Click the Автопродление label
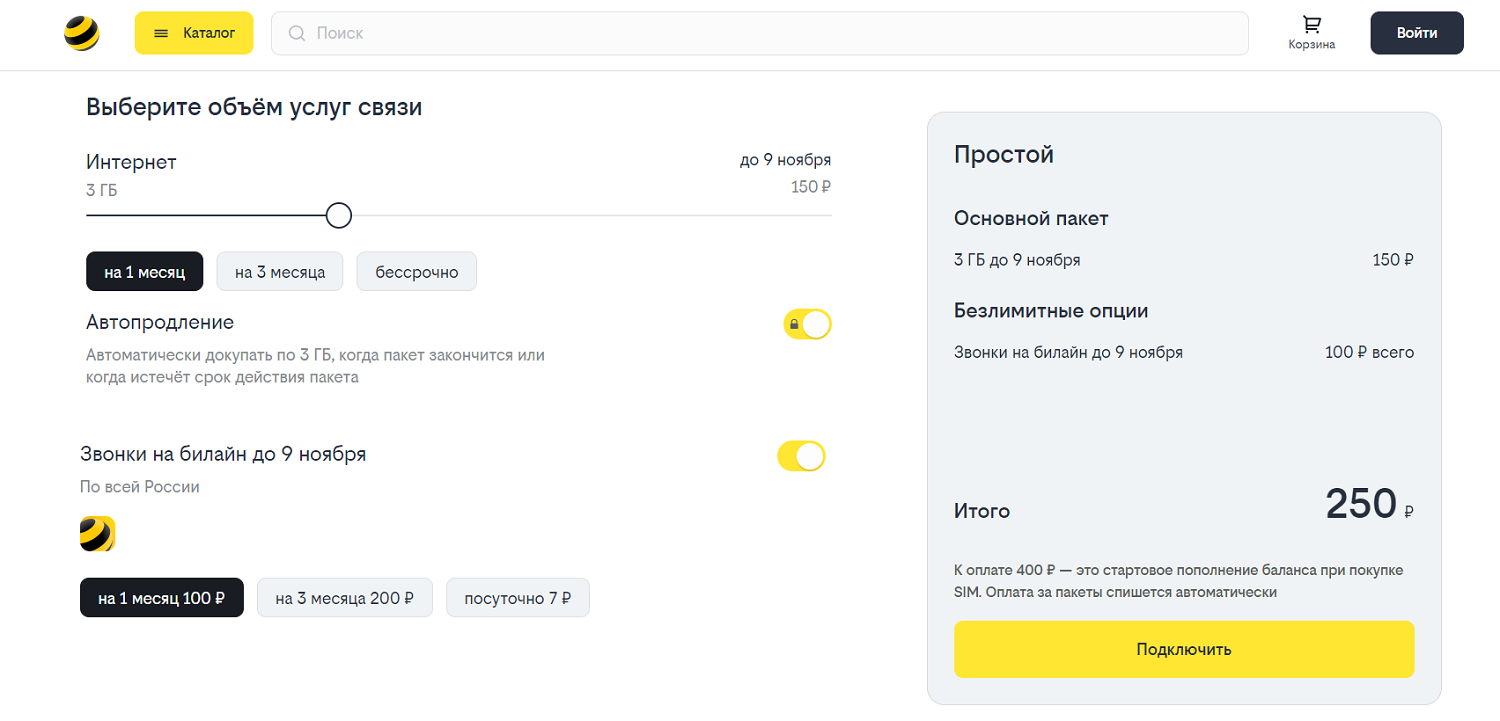The image size is (1500, 721). coord(160,323)
